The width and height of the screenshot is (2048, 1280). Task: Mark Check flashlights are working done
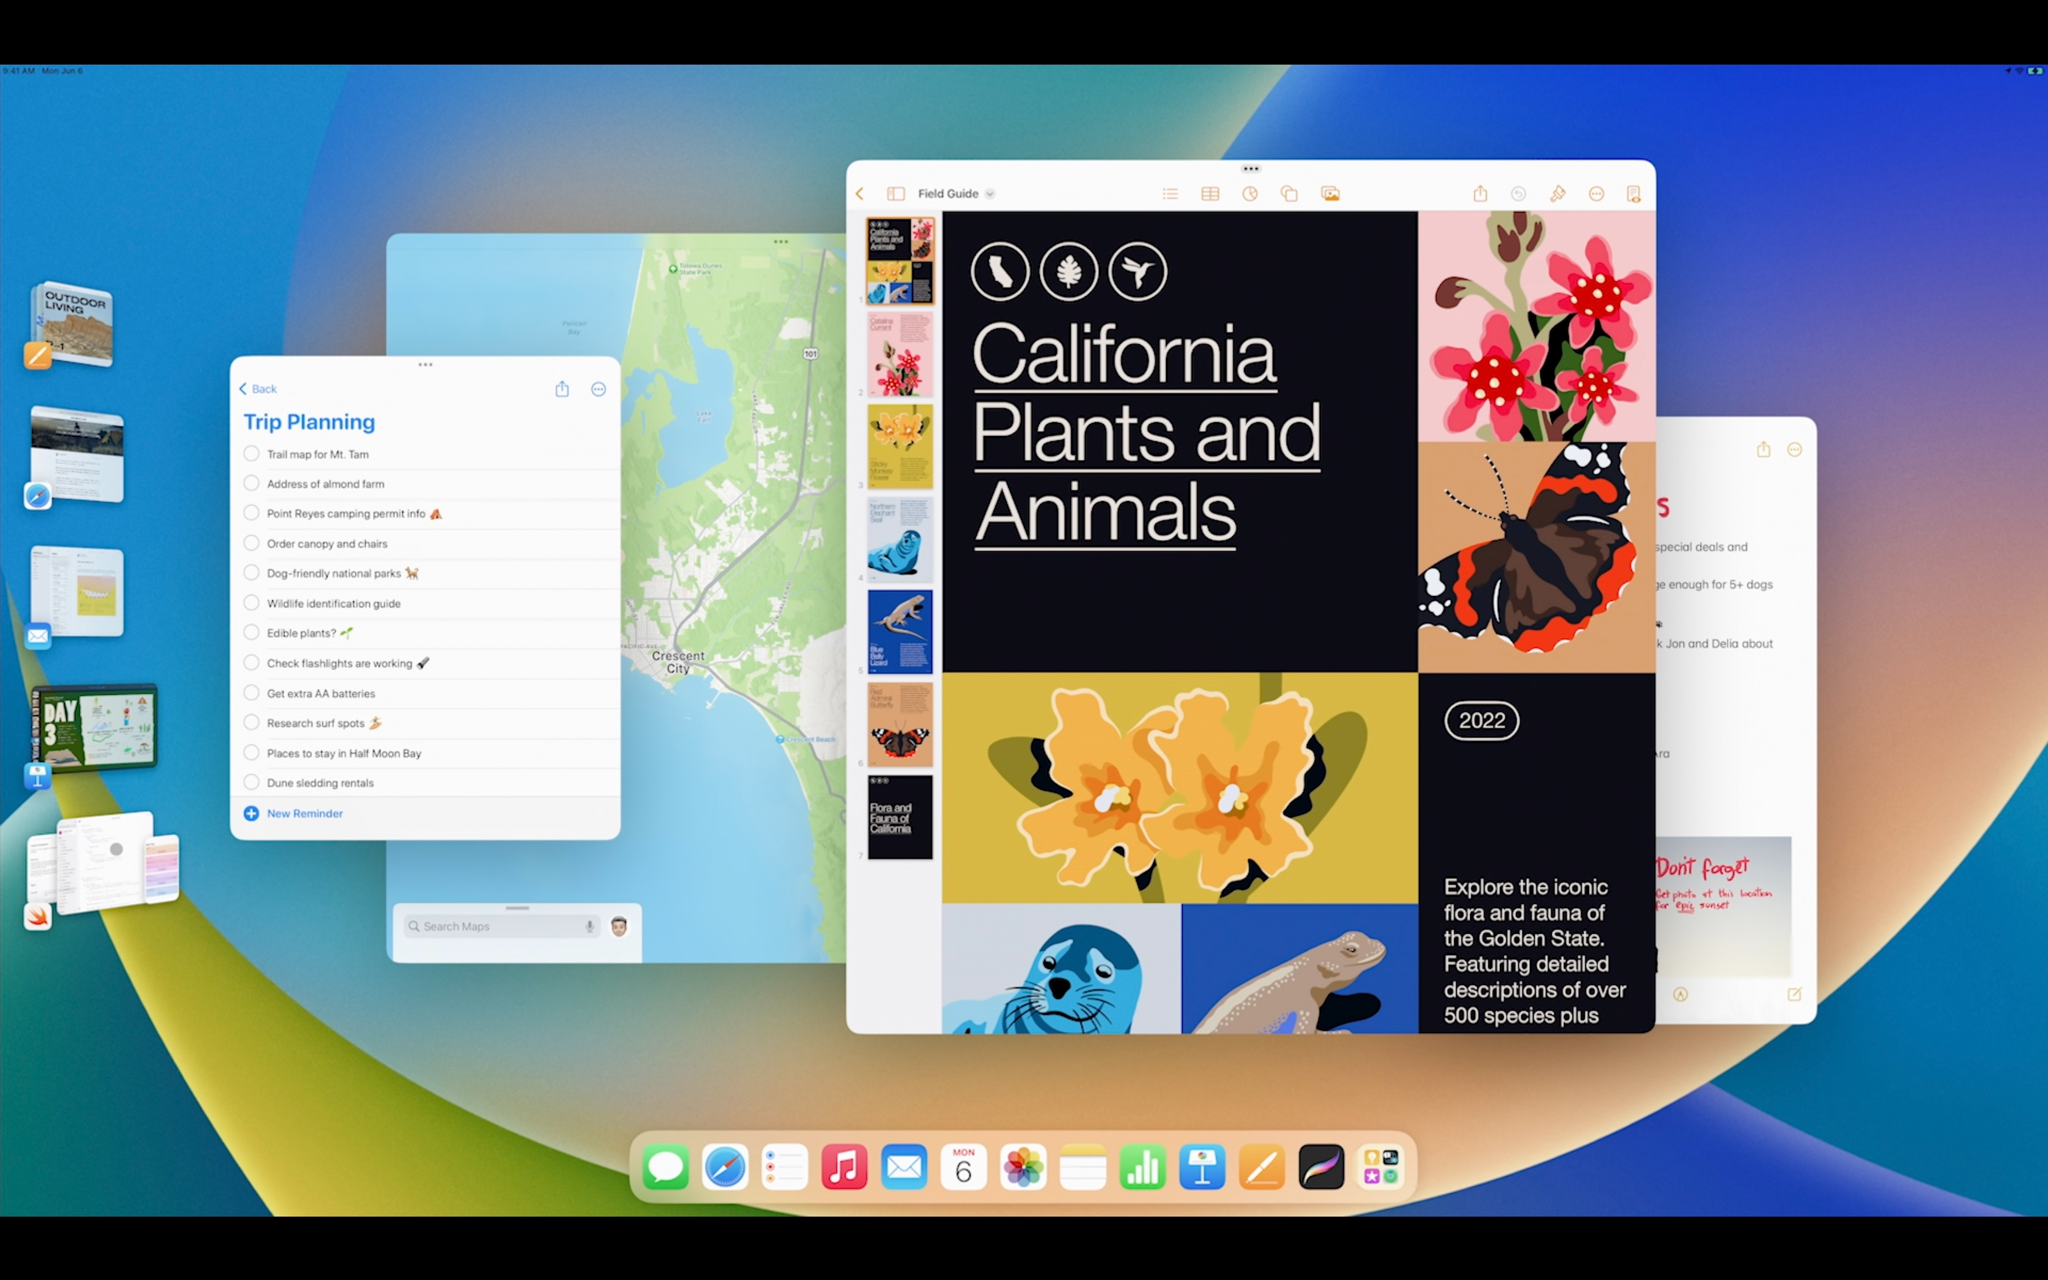251,662
